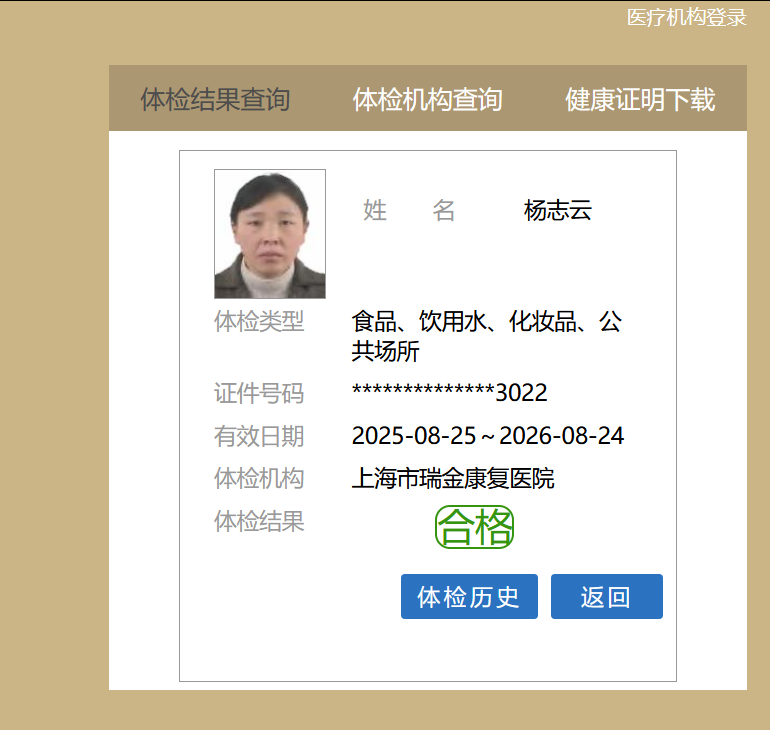Click the validity date range 2025-08-25～2026-08-24
The height and width of the screenshot is (730, 770).
[488, 436]
